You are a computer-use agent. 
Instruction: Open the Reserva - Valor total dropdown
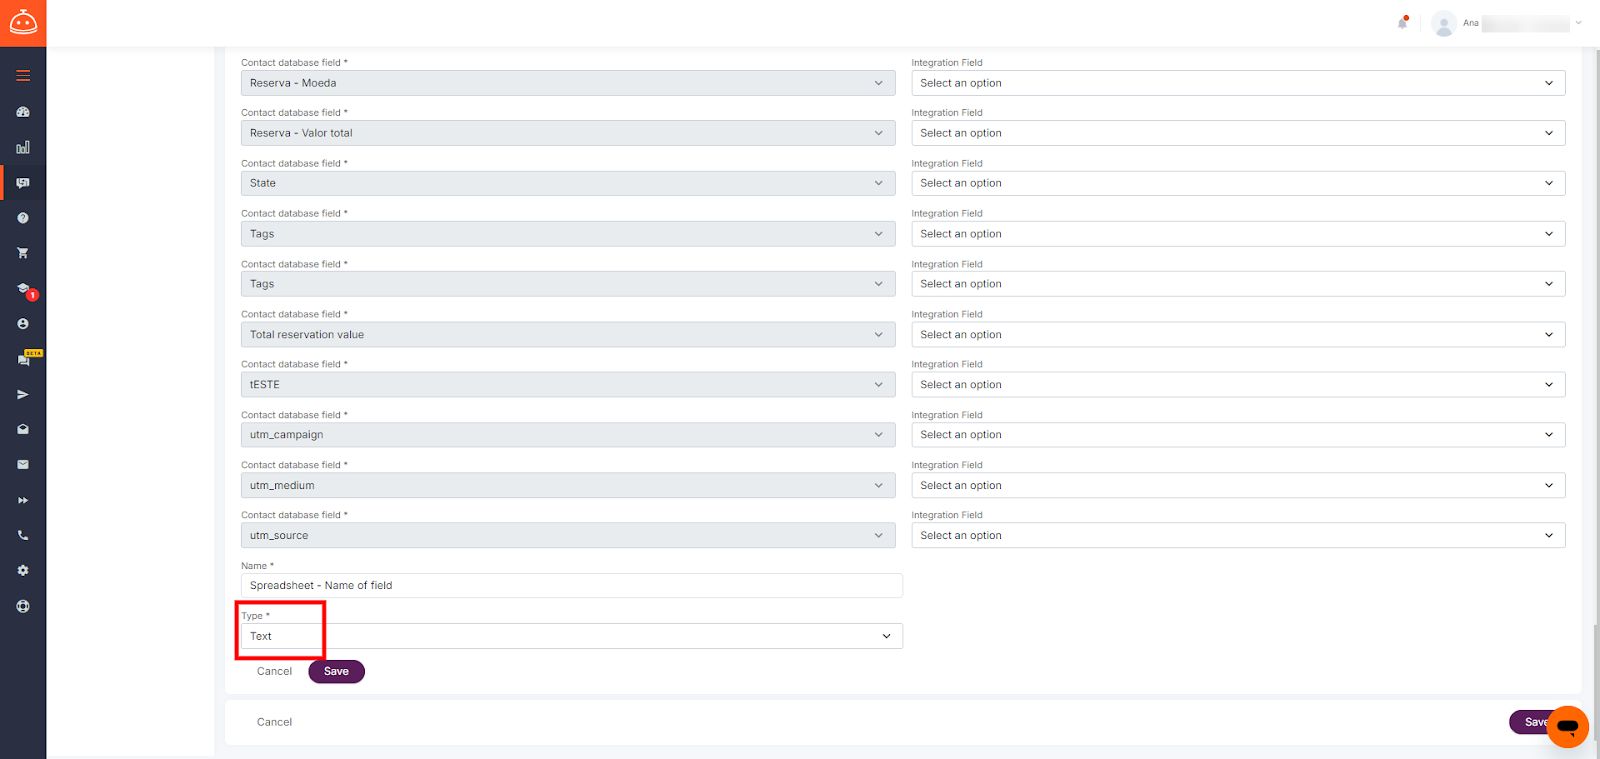(568, 133)
